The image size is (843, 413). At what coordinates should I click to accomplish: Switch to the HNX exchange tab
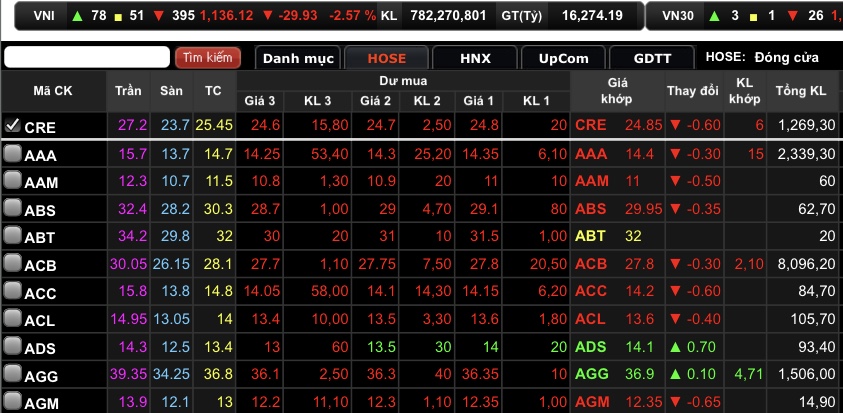[475, 58]
